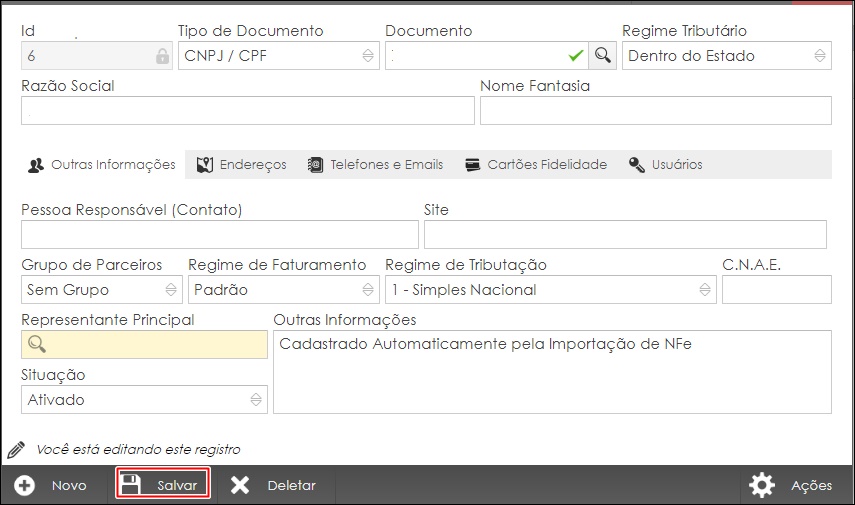Expand the Grupo de Parceiros dropdown
This screenshot has height=505, width=855.
click(102, 290)
